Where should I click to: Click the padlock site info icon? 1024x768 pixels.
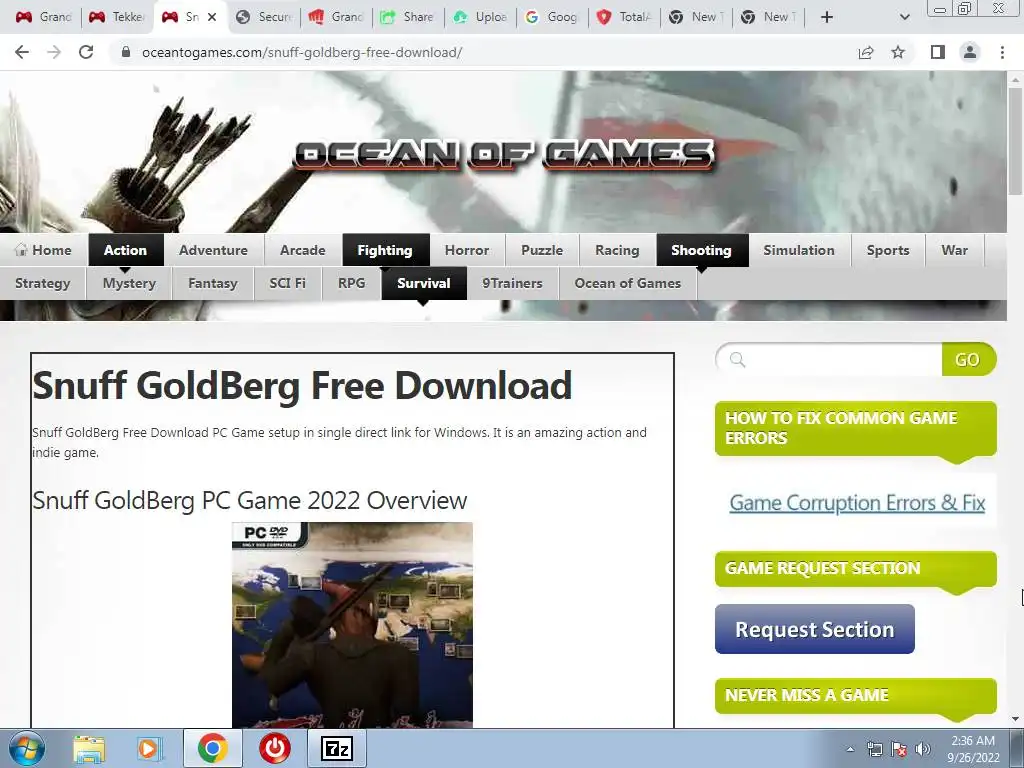tap(126, 52)
